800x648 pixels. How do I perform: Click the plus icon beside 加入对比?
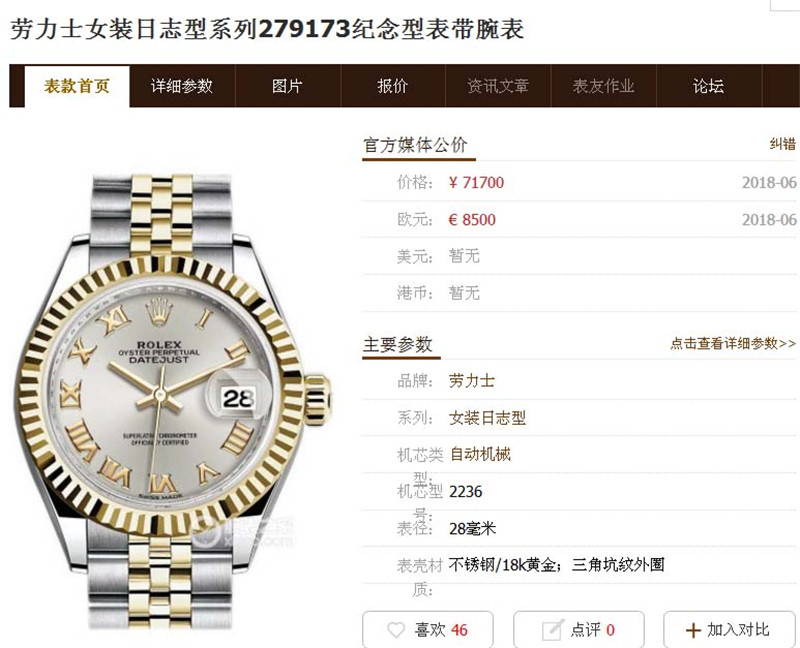[693, 630]
